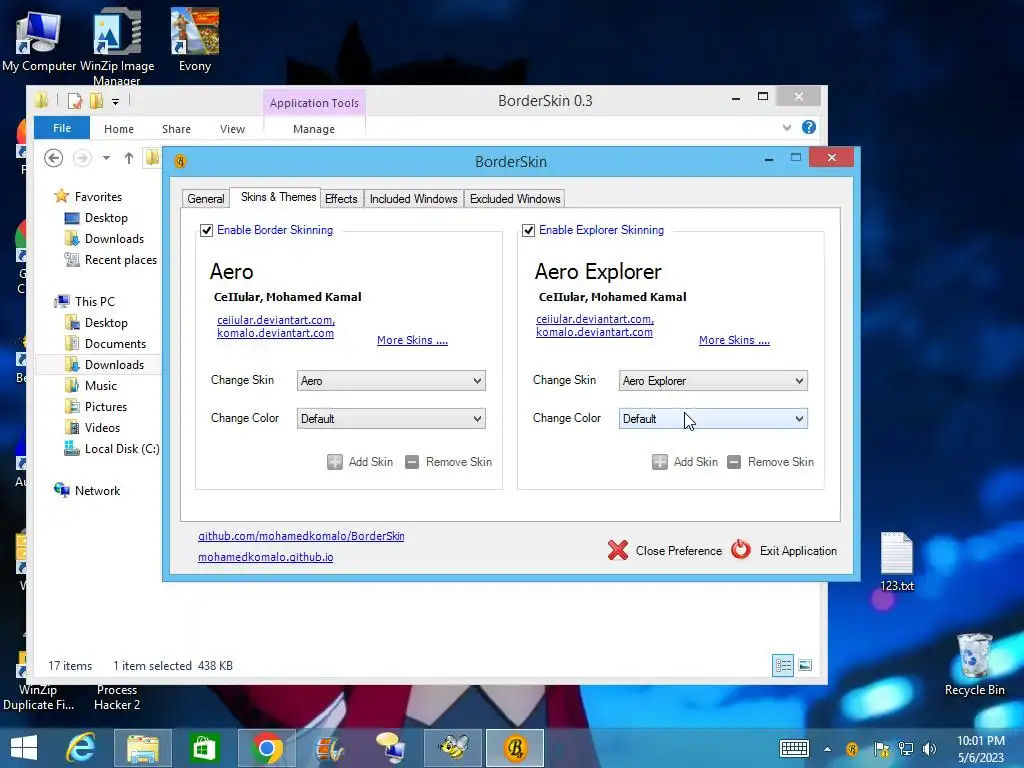Image resolution: width=1024 pixels, height=768 pixels.
Task: Click Add Skin under the Aero border section
Action: (x=360, y=462)
